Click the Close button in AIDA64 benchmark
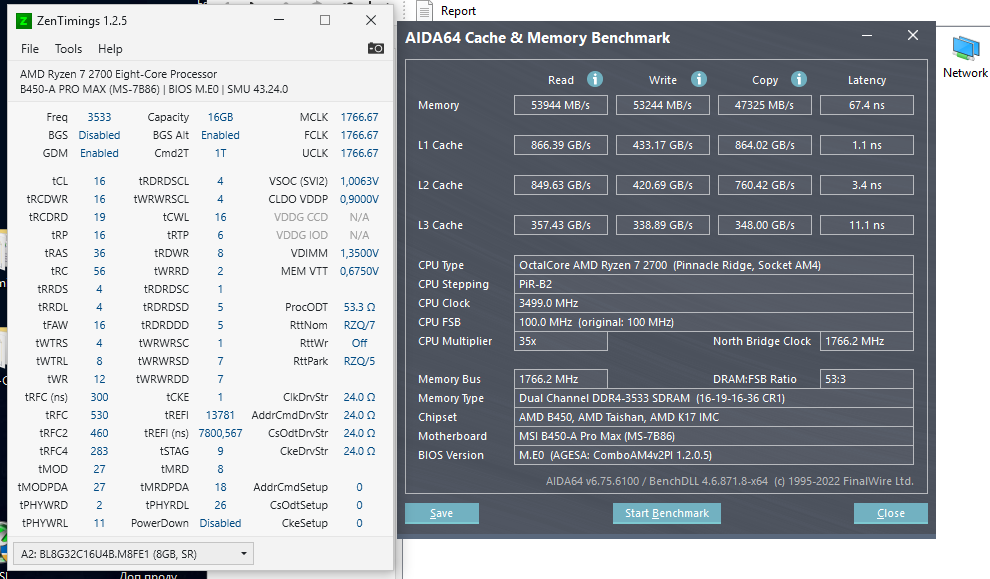The width and height of the screenshot is (990, 579). pyautogui.click(x=890, y=513)
